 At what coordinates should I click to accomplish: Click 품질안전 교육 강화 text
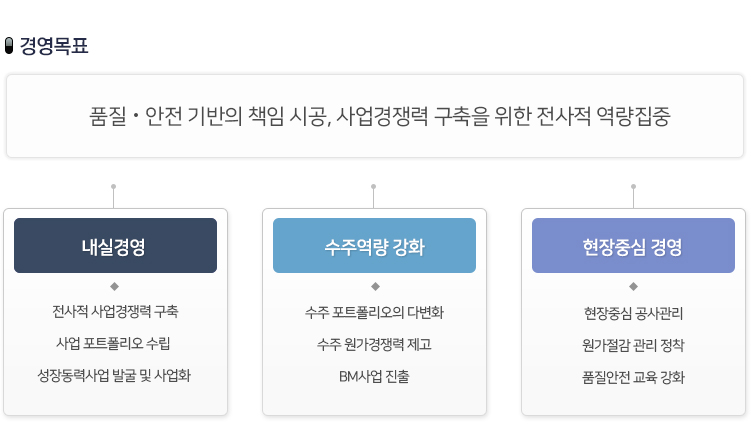coord(633,377)
